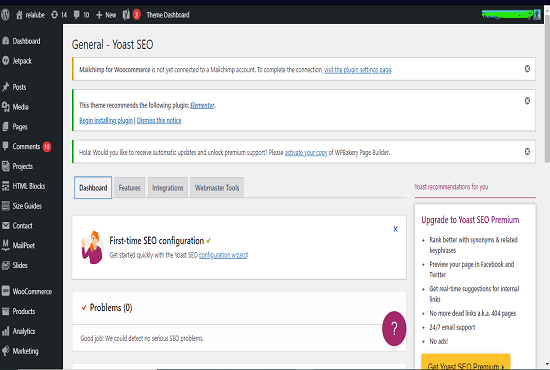The width and height of the screenshot is (550, 370).
Task: Open the 14 pending updates icon
Action: click(x=54, y=15)
